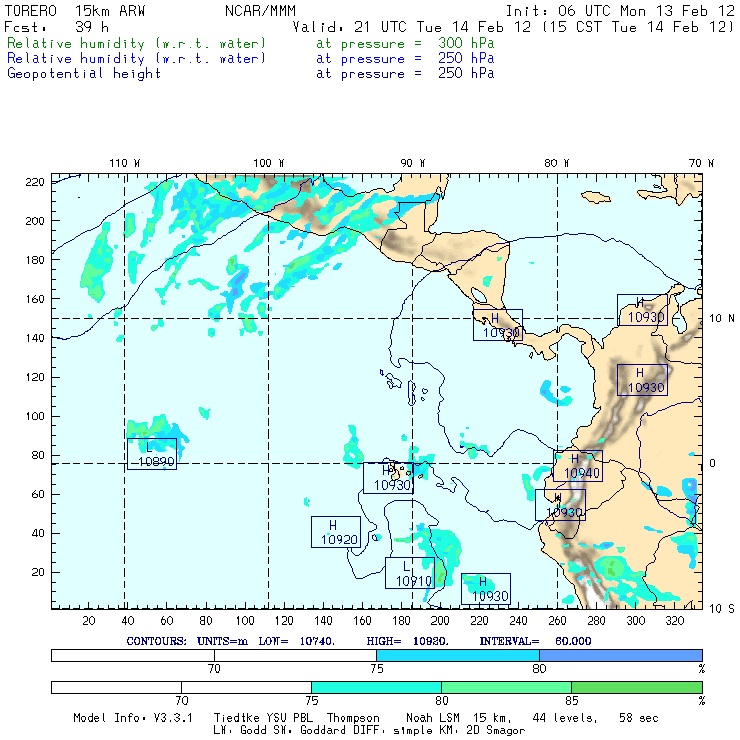Click the green 'Relative humidity (w.r.t. water)' legend line
740x740 pixels.
(136, 43)
